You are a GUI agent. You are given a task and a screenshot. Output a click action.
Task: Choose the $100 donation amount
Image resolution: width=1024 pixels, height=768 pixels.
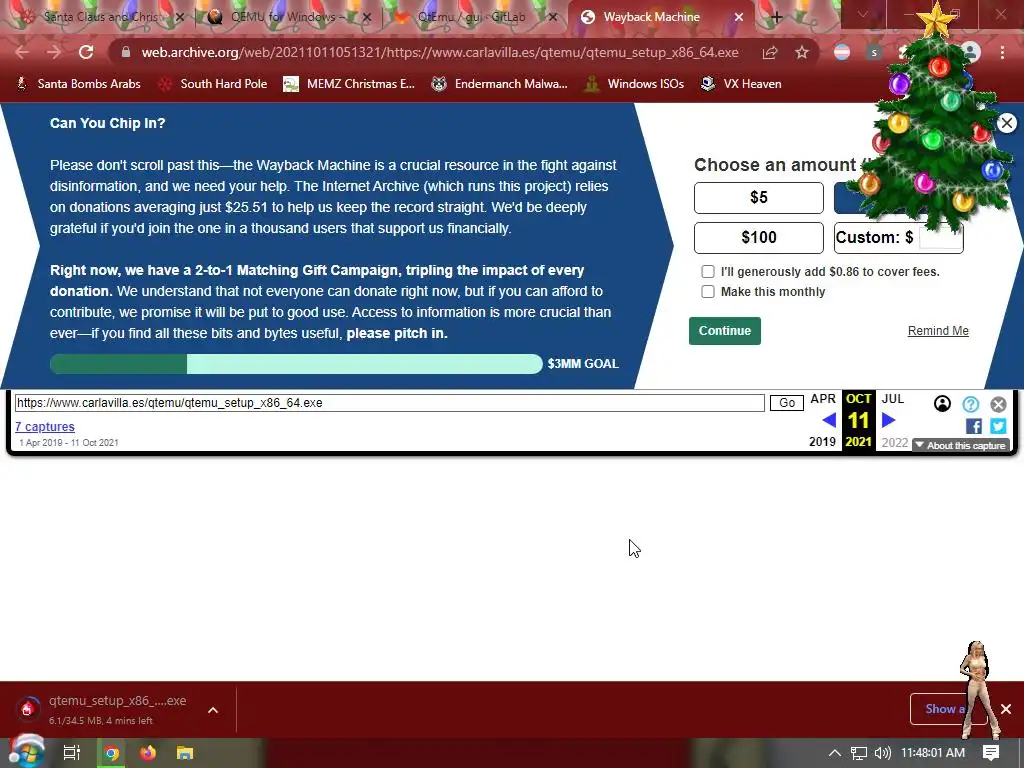pos(758,237)
